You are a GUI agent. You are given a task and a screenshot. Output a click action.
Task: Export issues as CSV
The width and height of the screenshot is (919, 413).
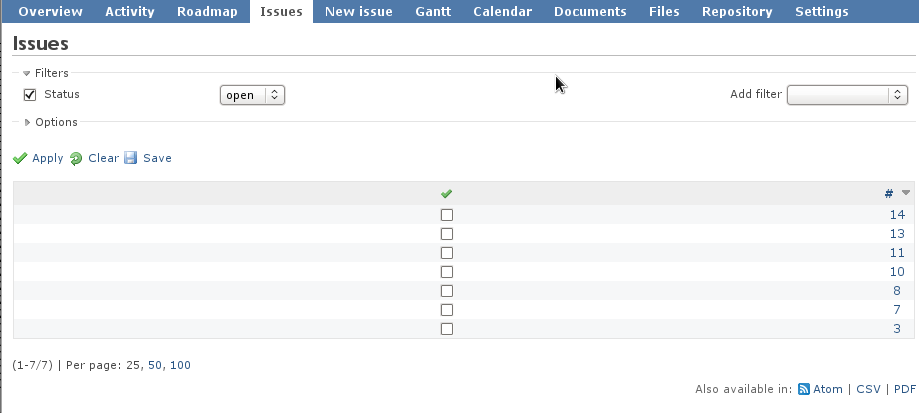point(868,389)
